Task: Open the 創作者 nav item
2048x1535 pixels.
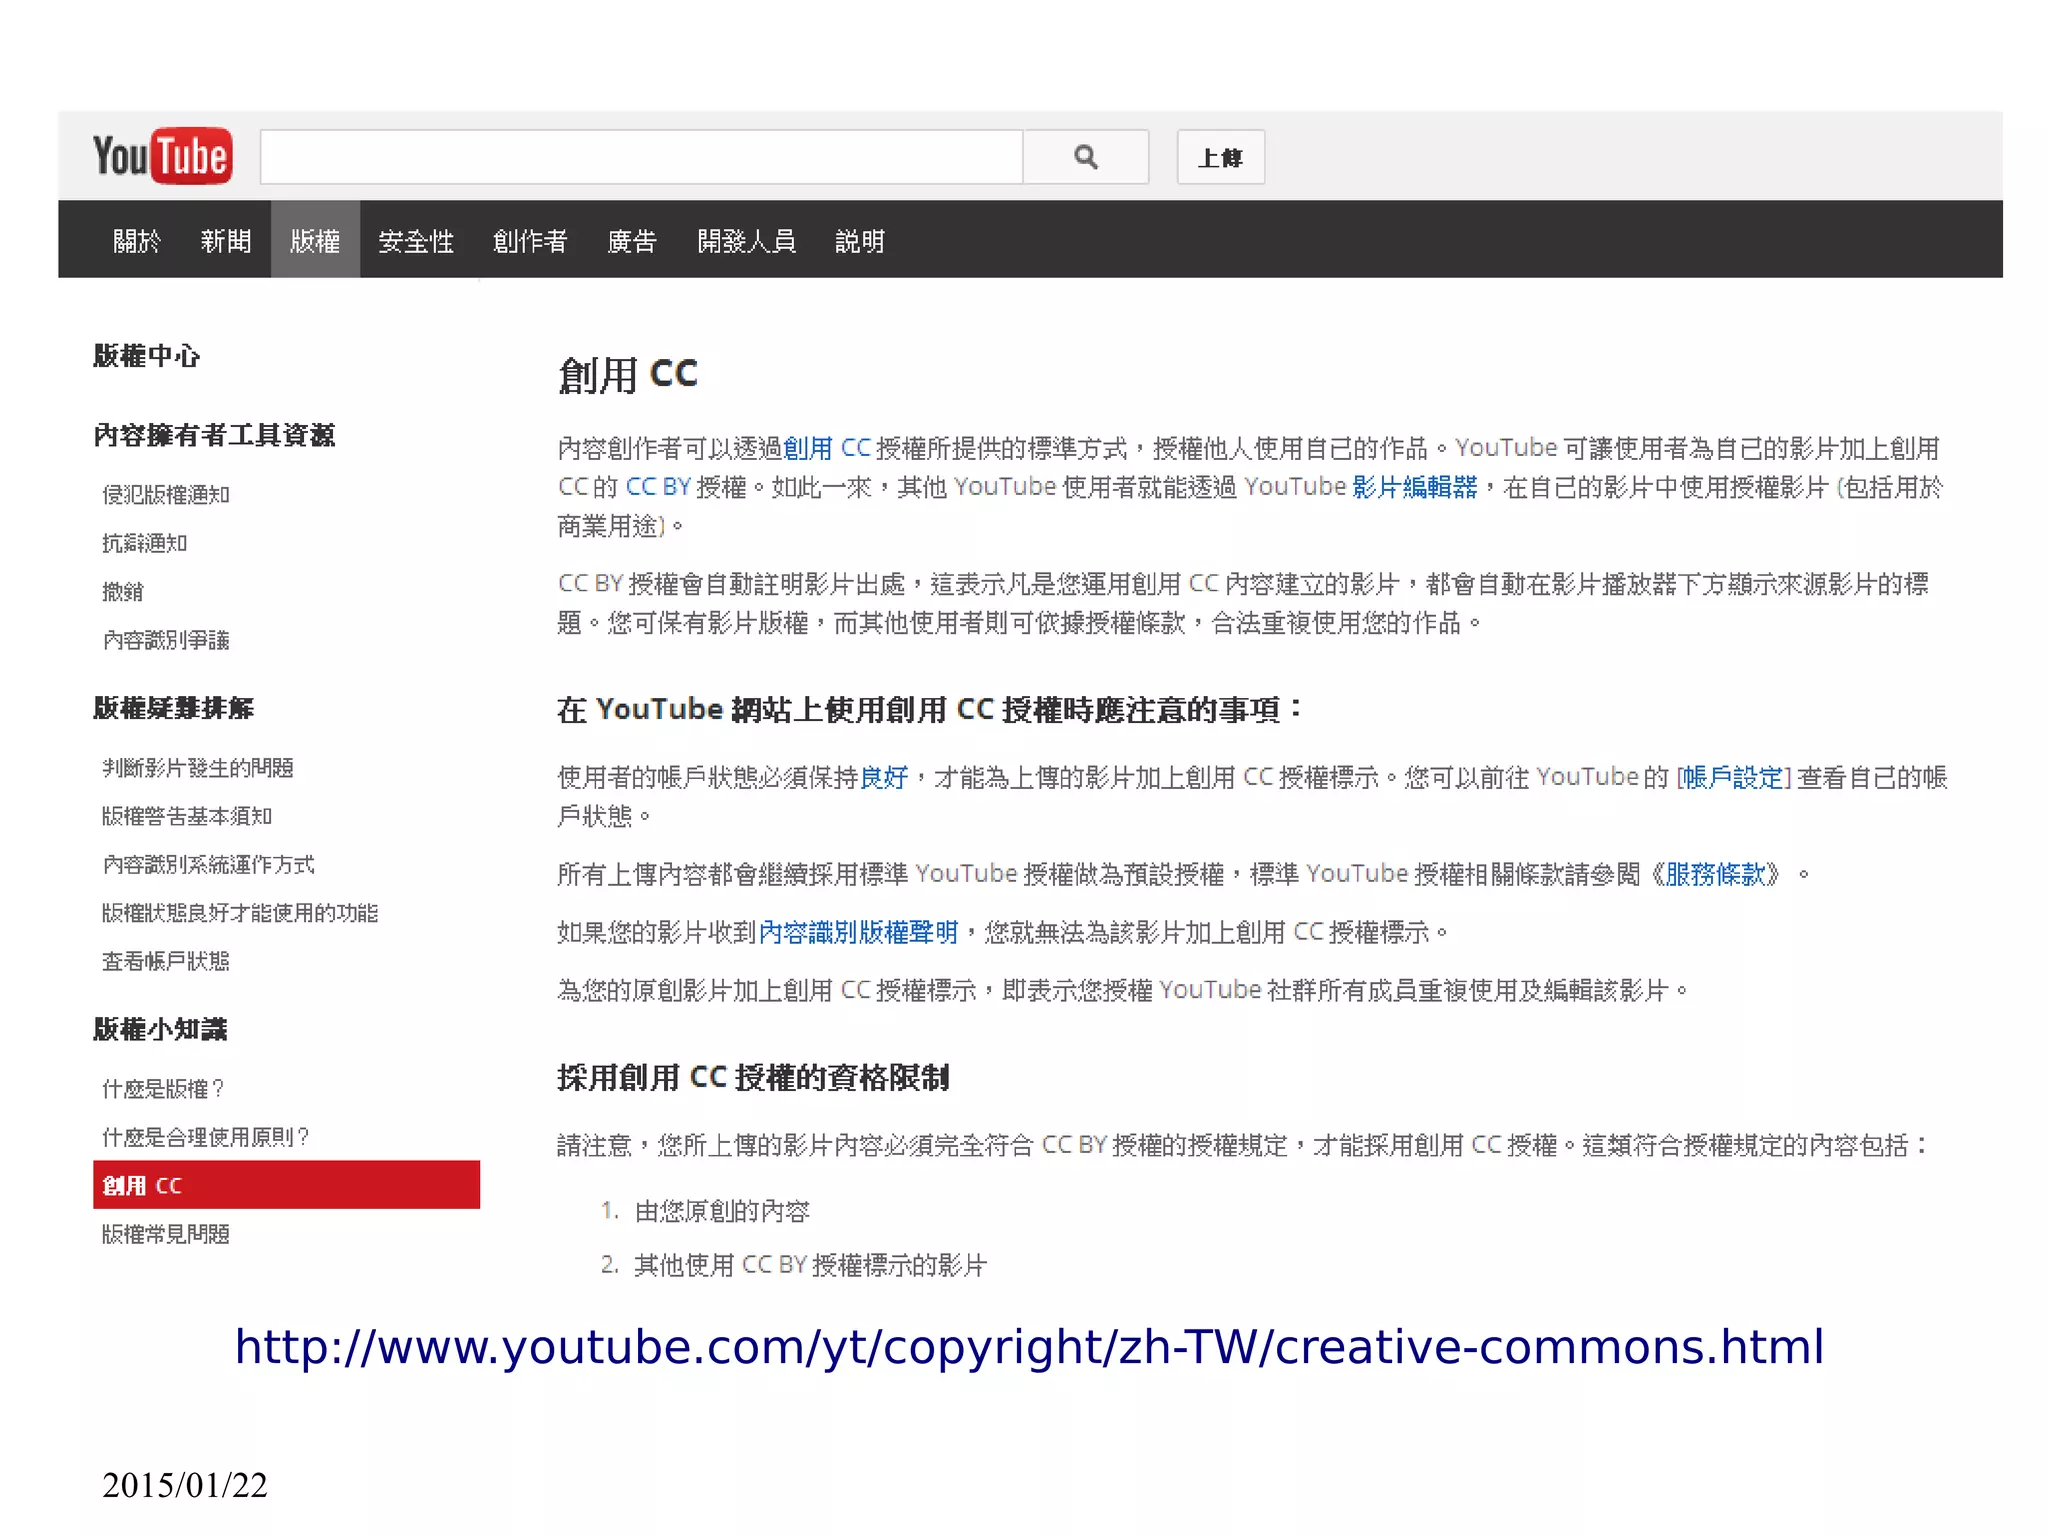Action: pos(530,241)
